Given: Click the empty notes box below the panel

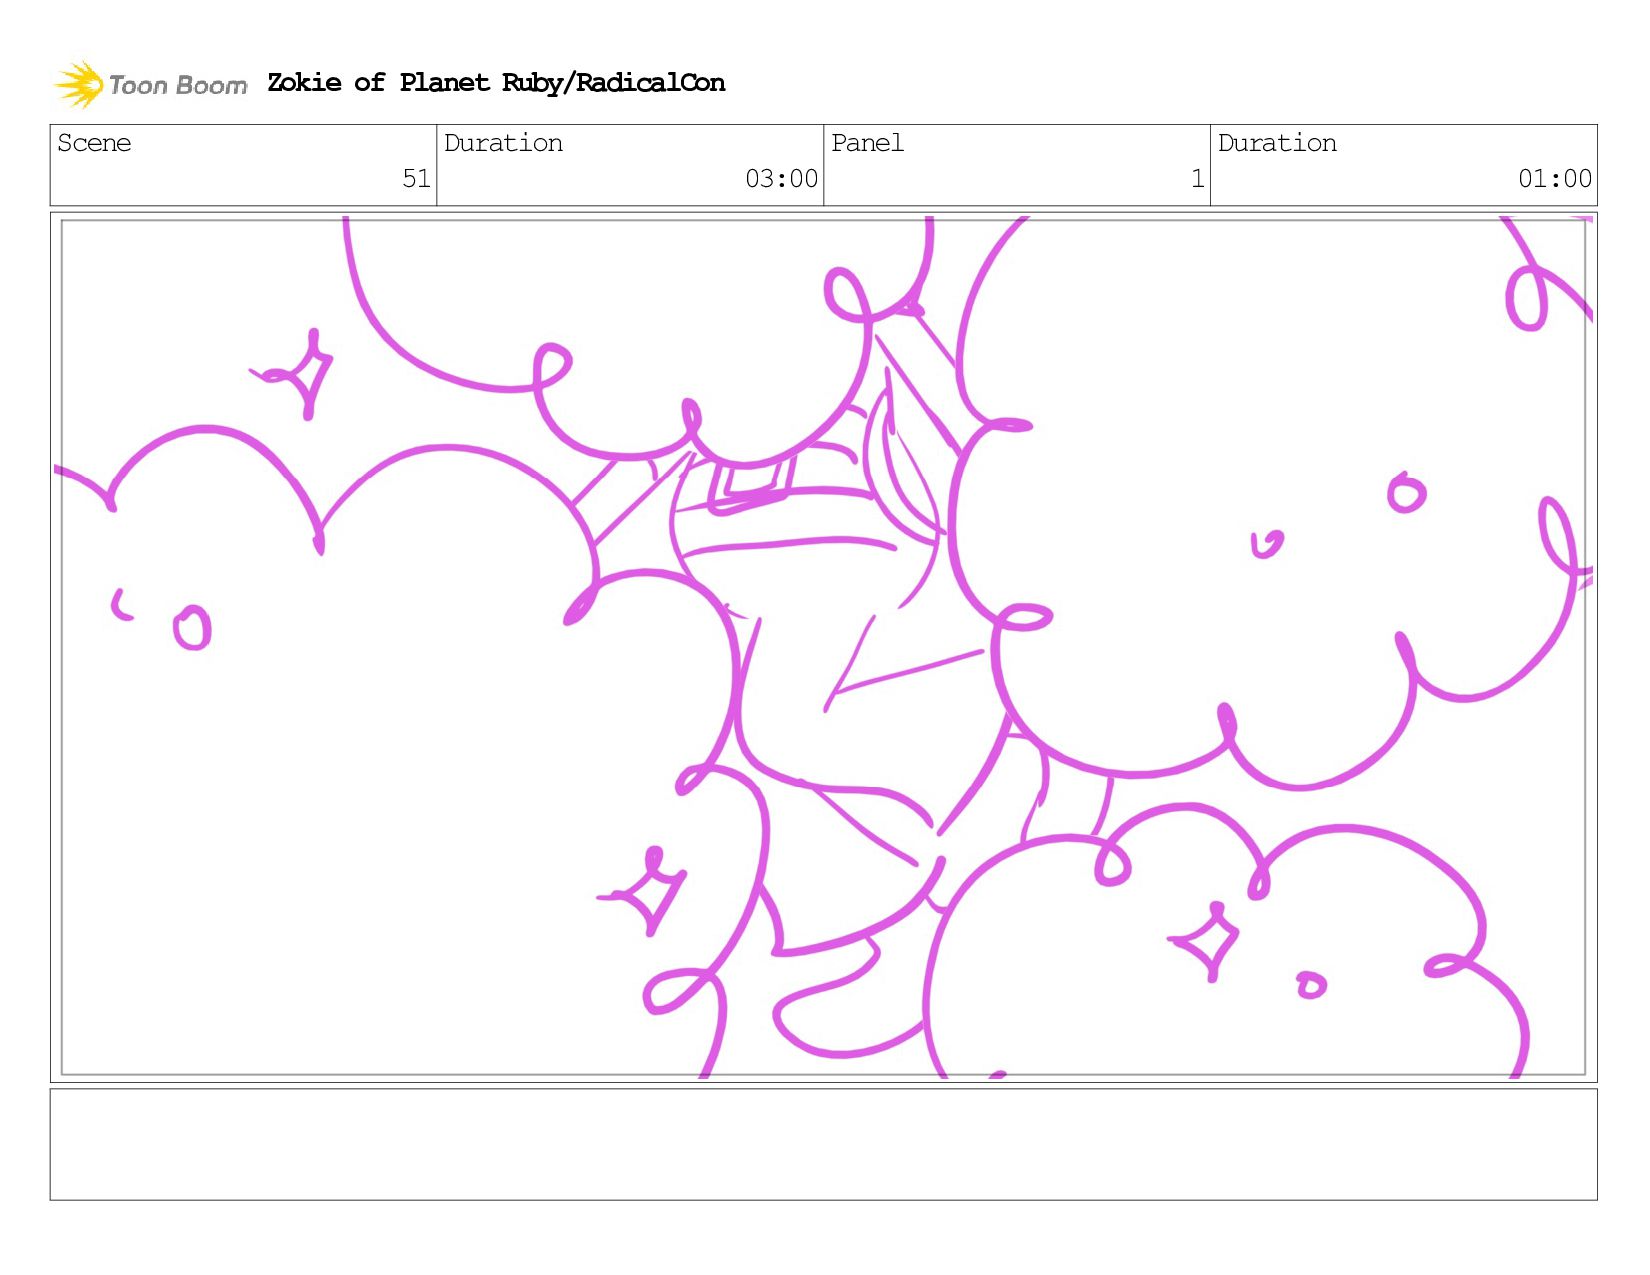Looking at the screenshot, I should (823, 1144).
